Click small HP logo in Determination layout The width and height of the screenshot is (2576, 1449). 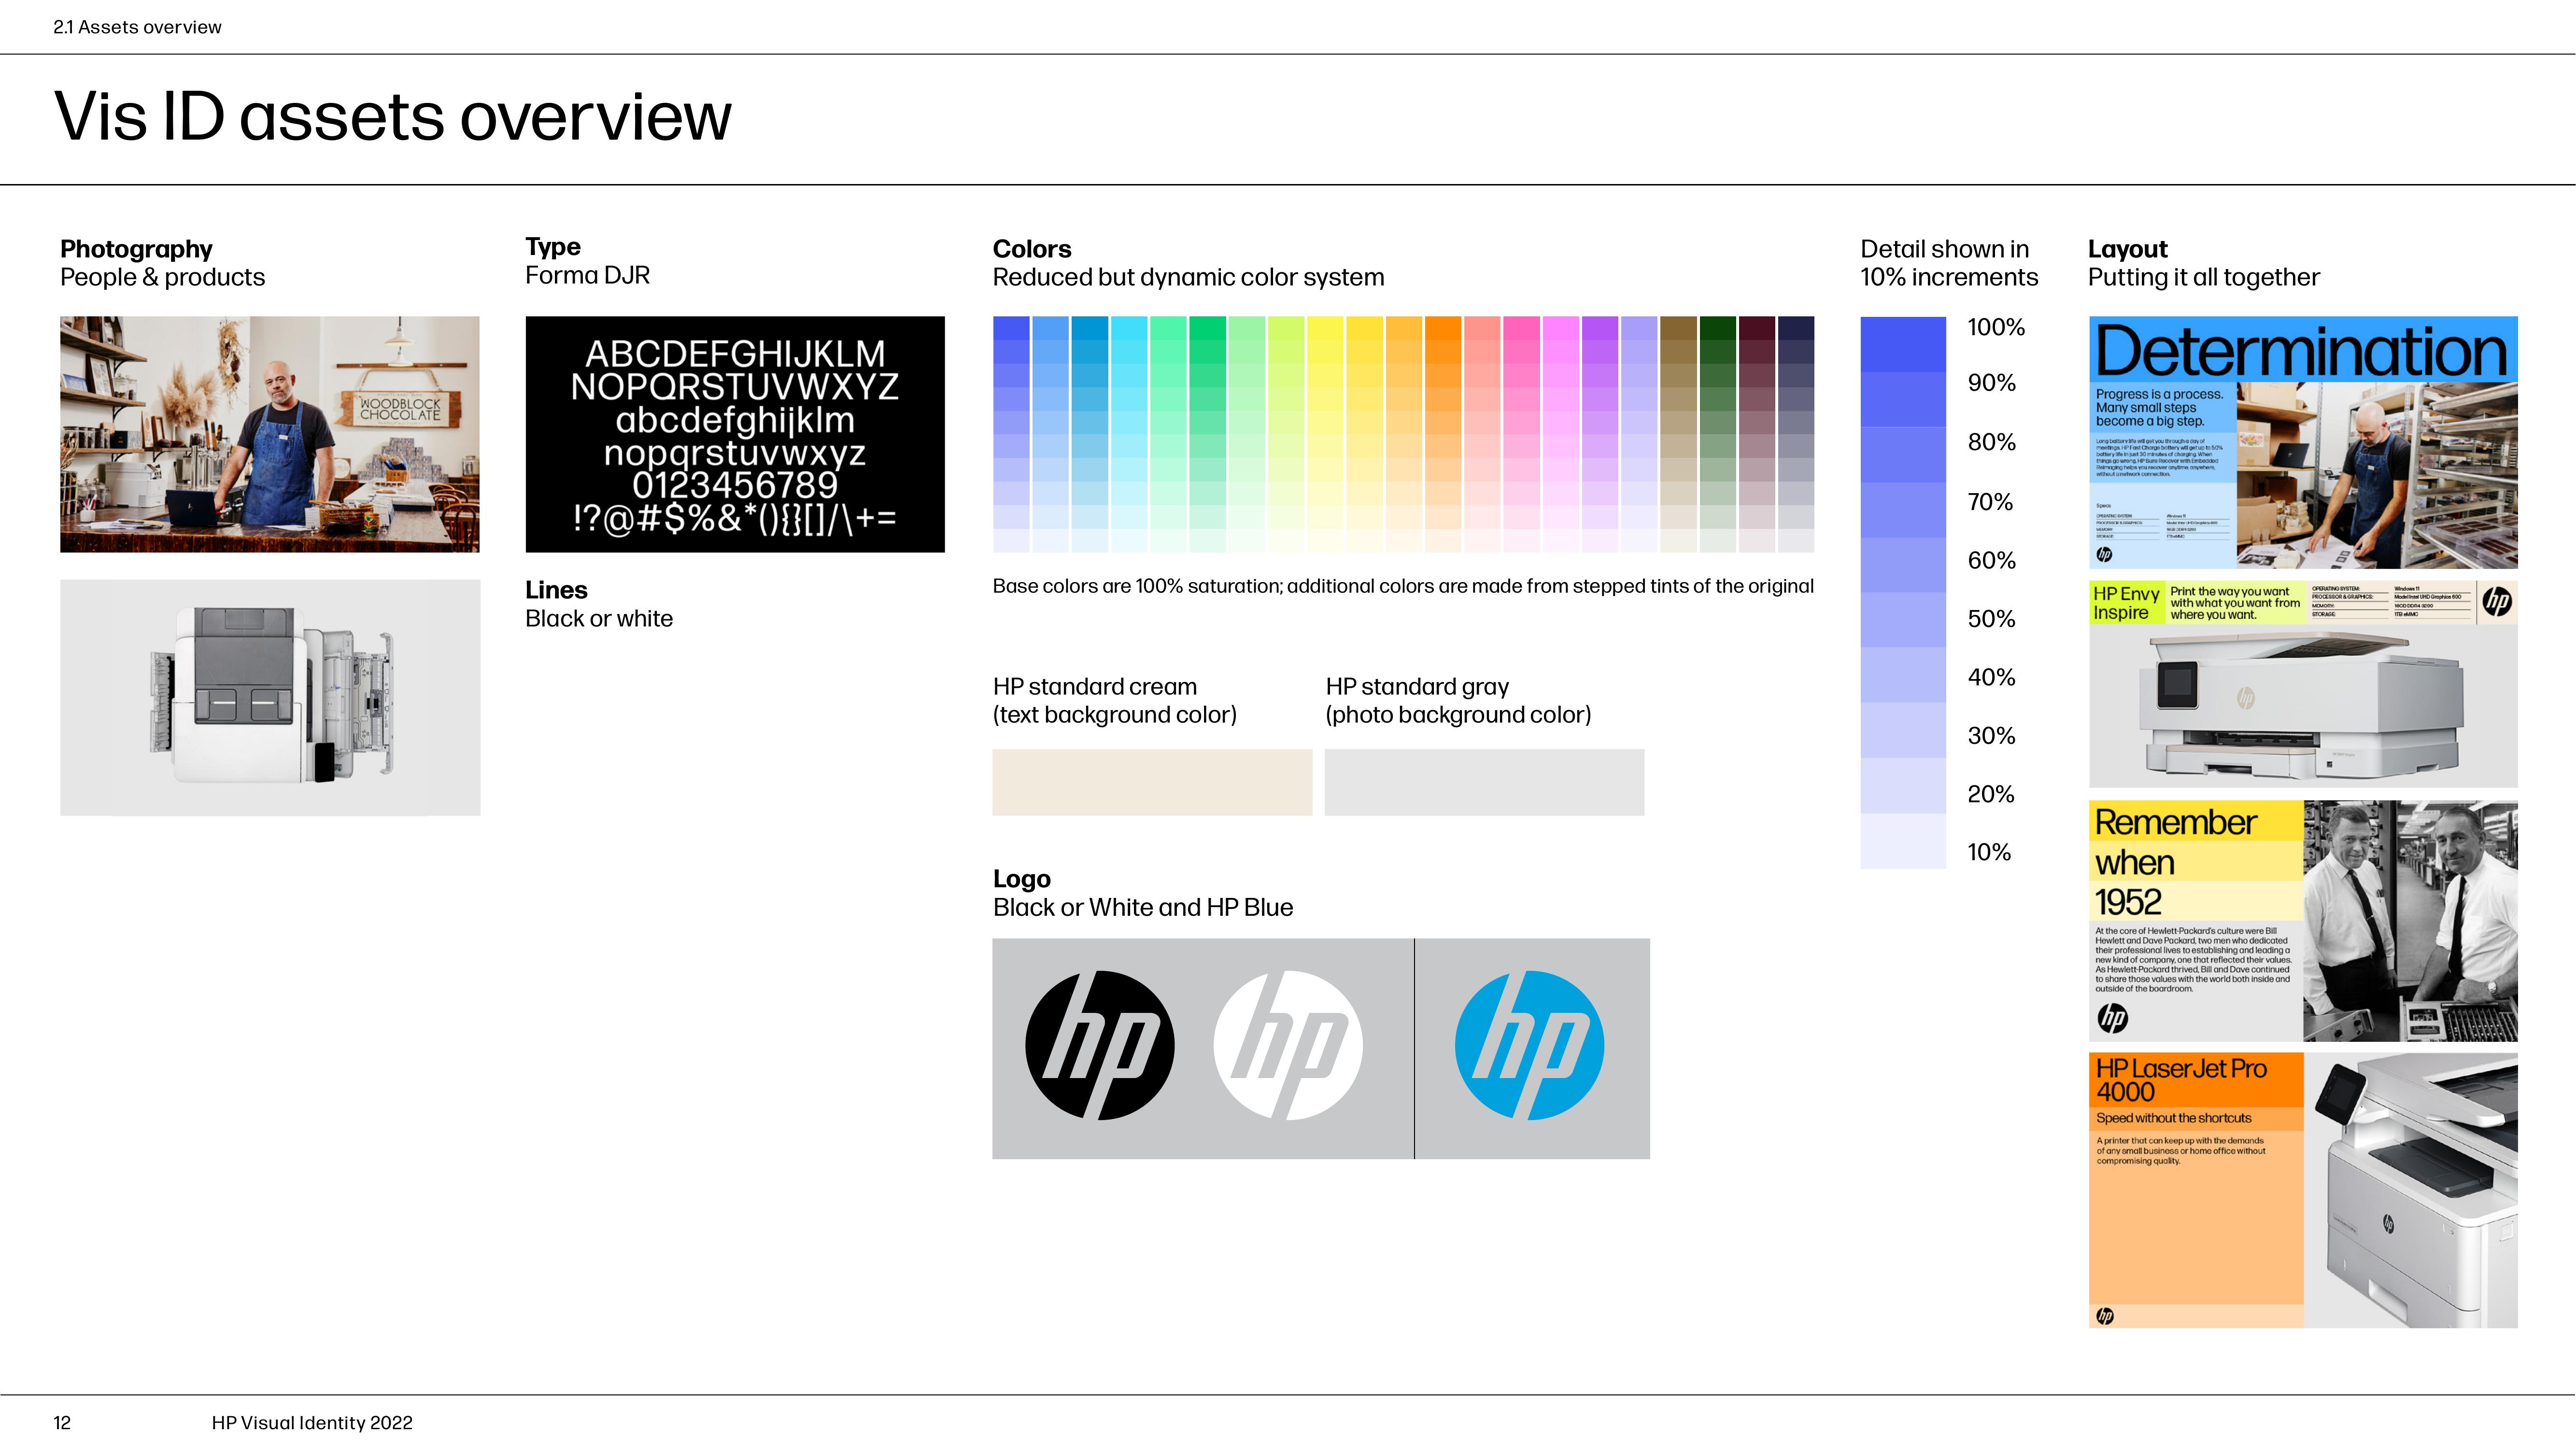(x=2104, y=554)
